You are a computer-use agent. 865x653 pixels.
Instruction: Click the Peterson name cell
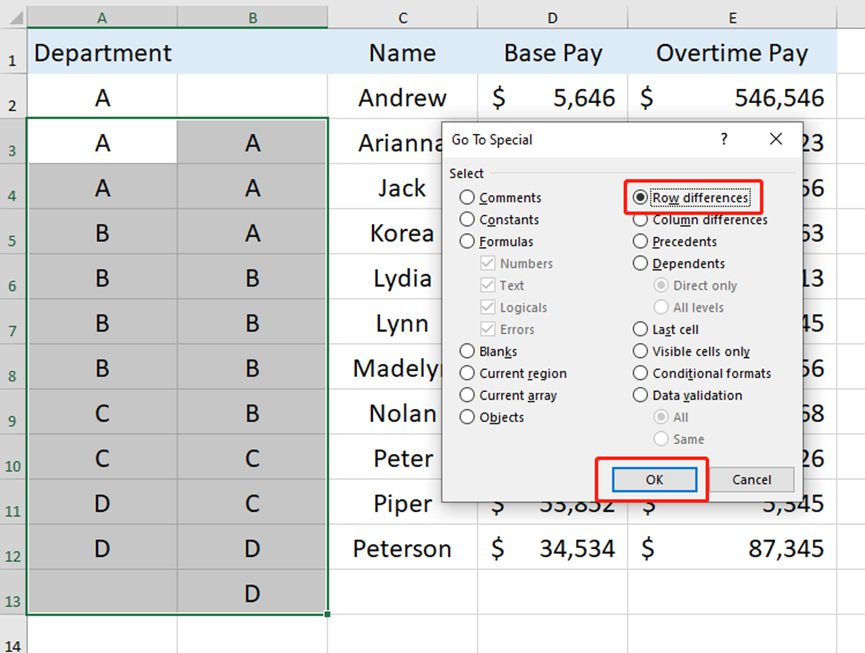click(403, 548)
